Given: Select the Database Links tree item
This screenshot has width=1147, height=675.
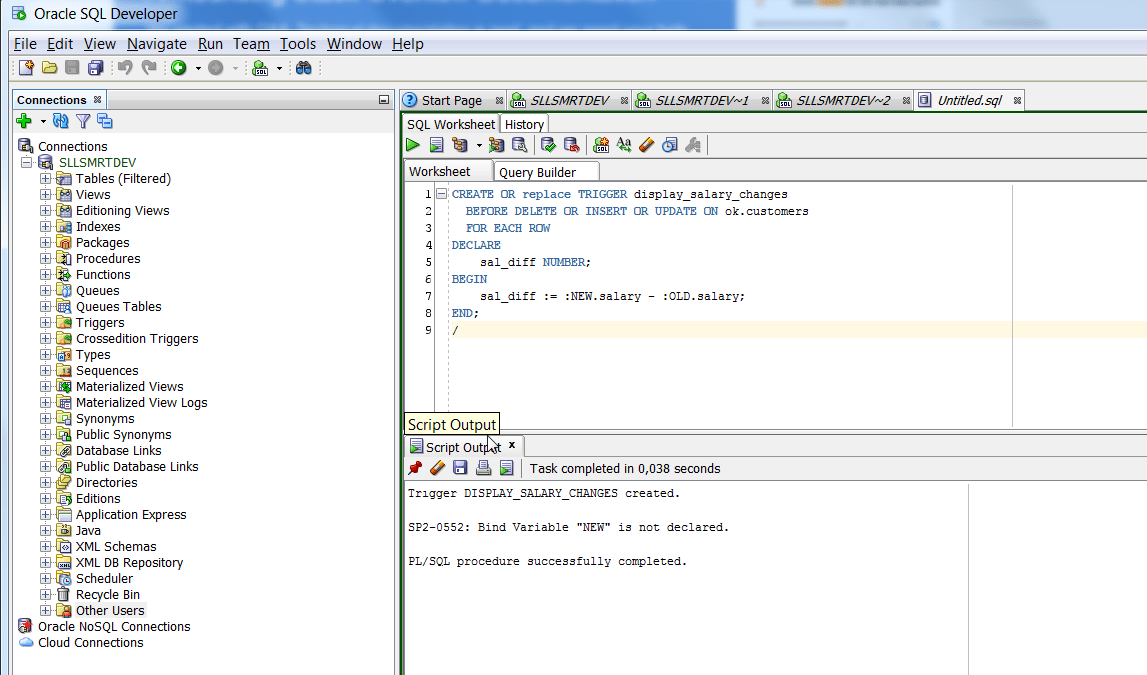Looking at the screenshot, I should [119, 450].
